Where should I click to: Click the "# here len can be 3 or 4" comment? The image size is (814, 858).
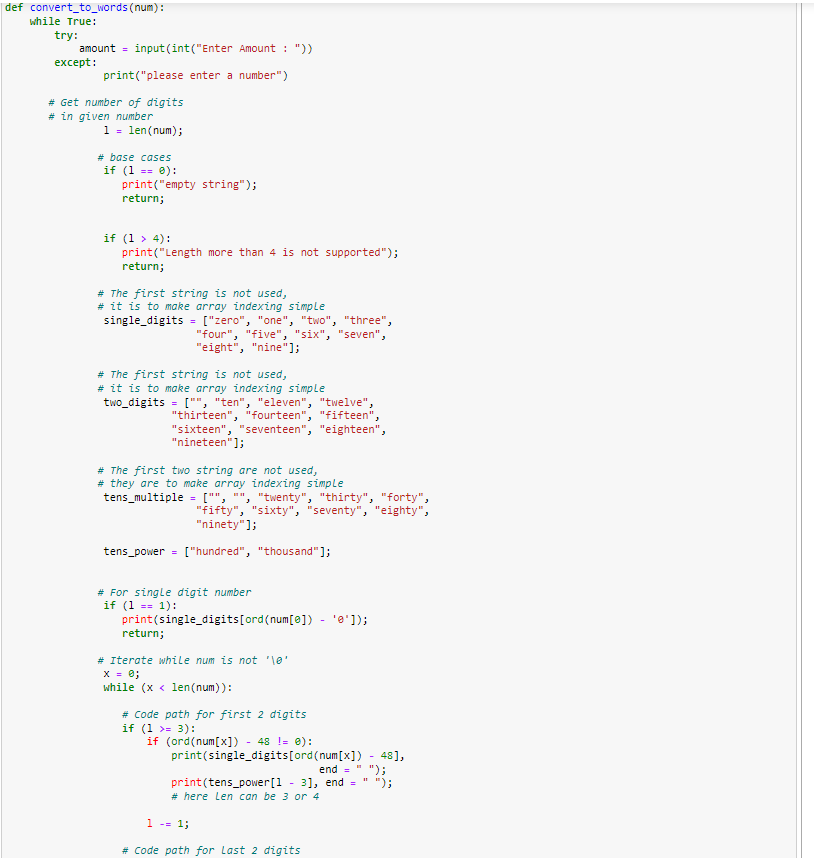[x=245, y=796]
